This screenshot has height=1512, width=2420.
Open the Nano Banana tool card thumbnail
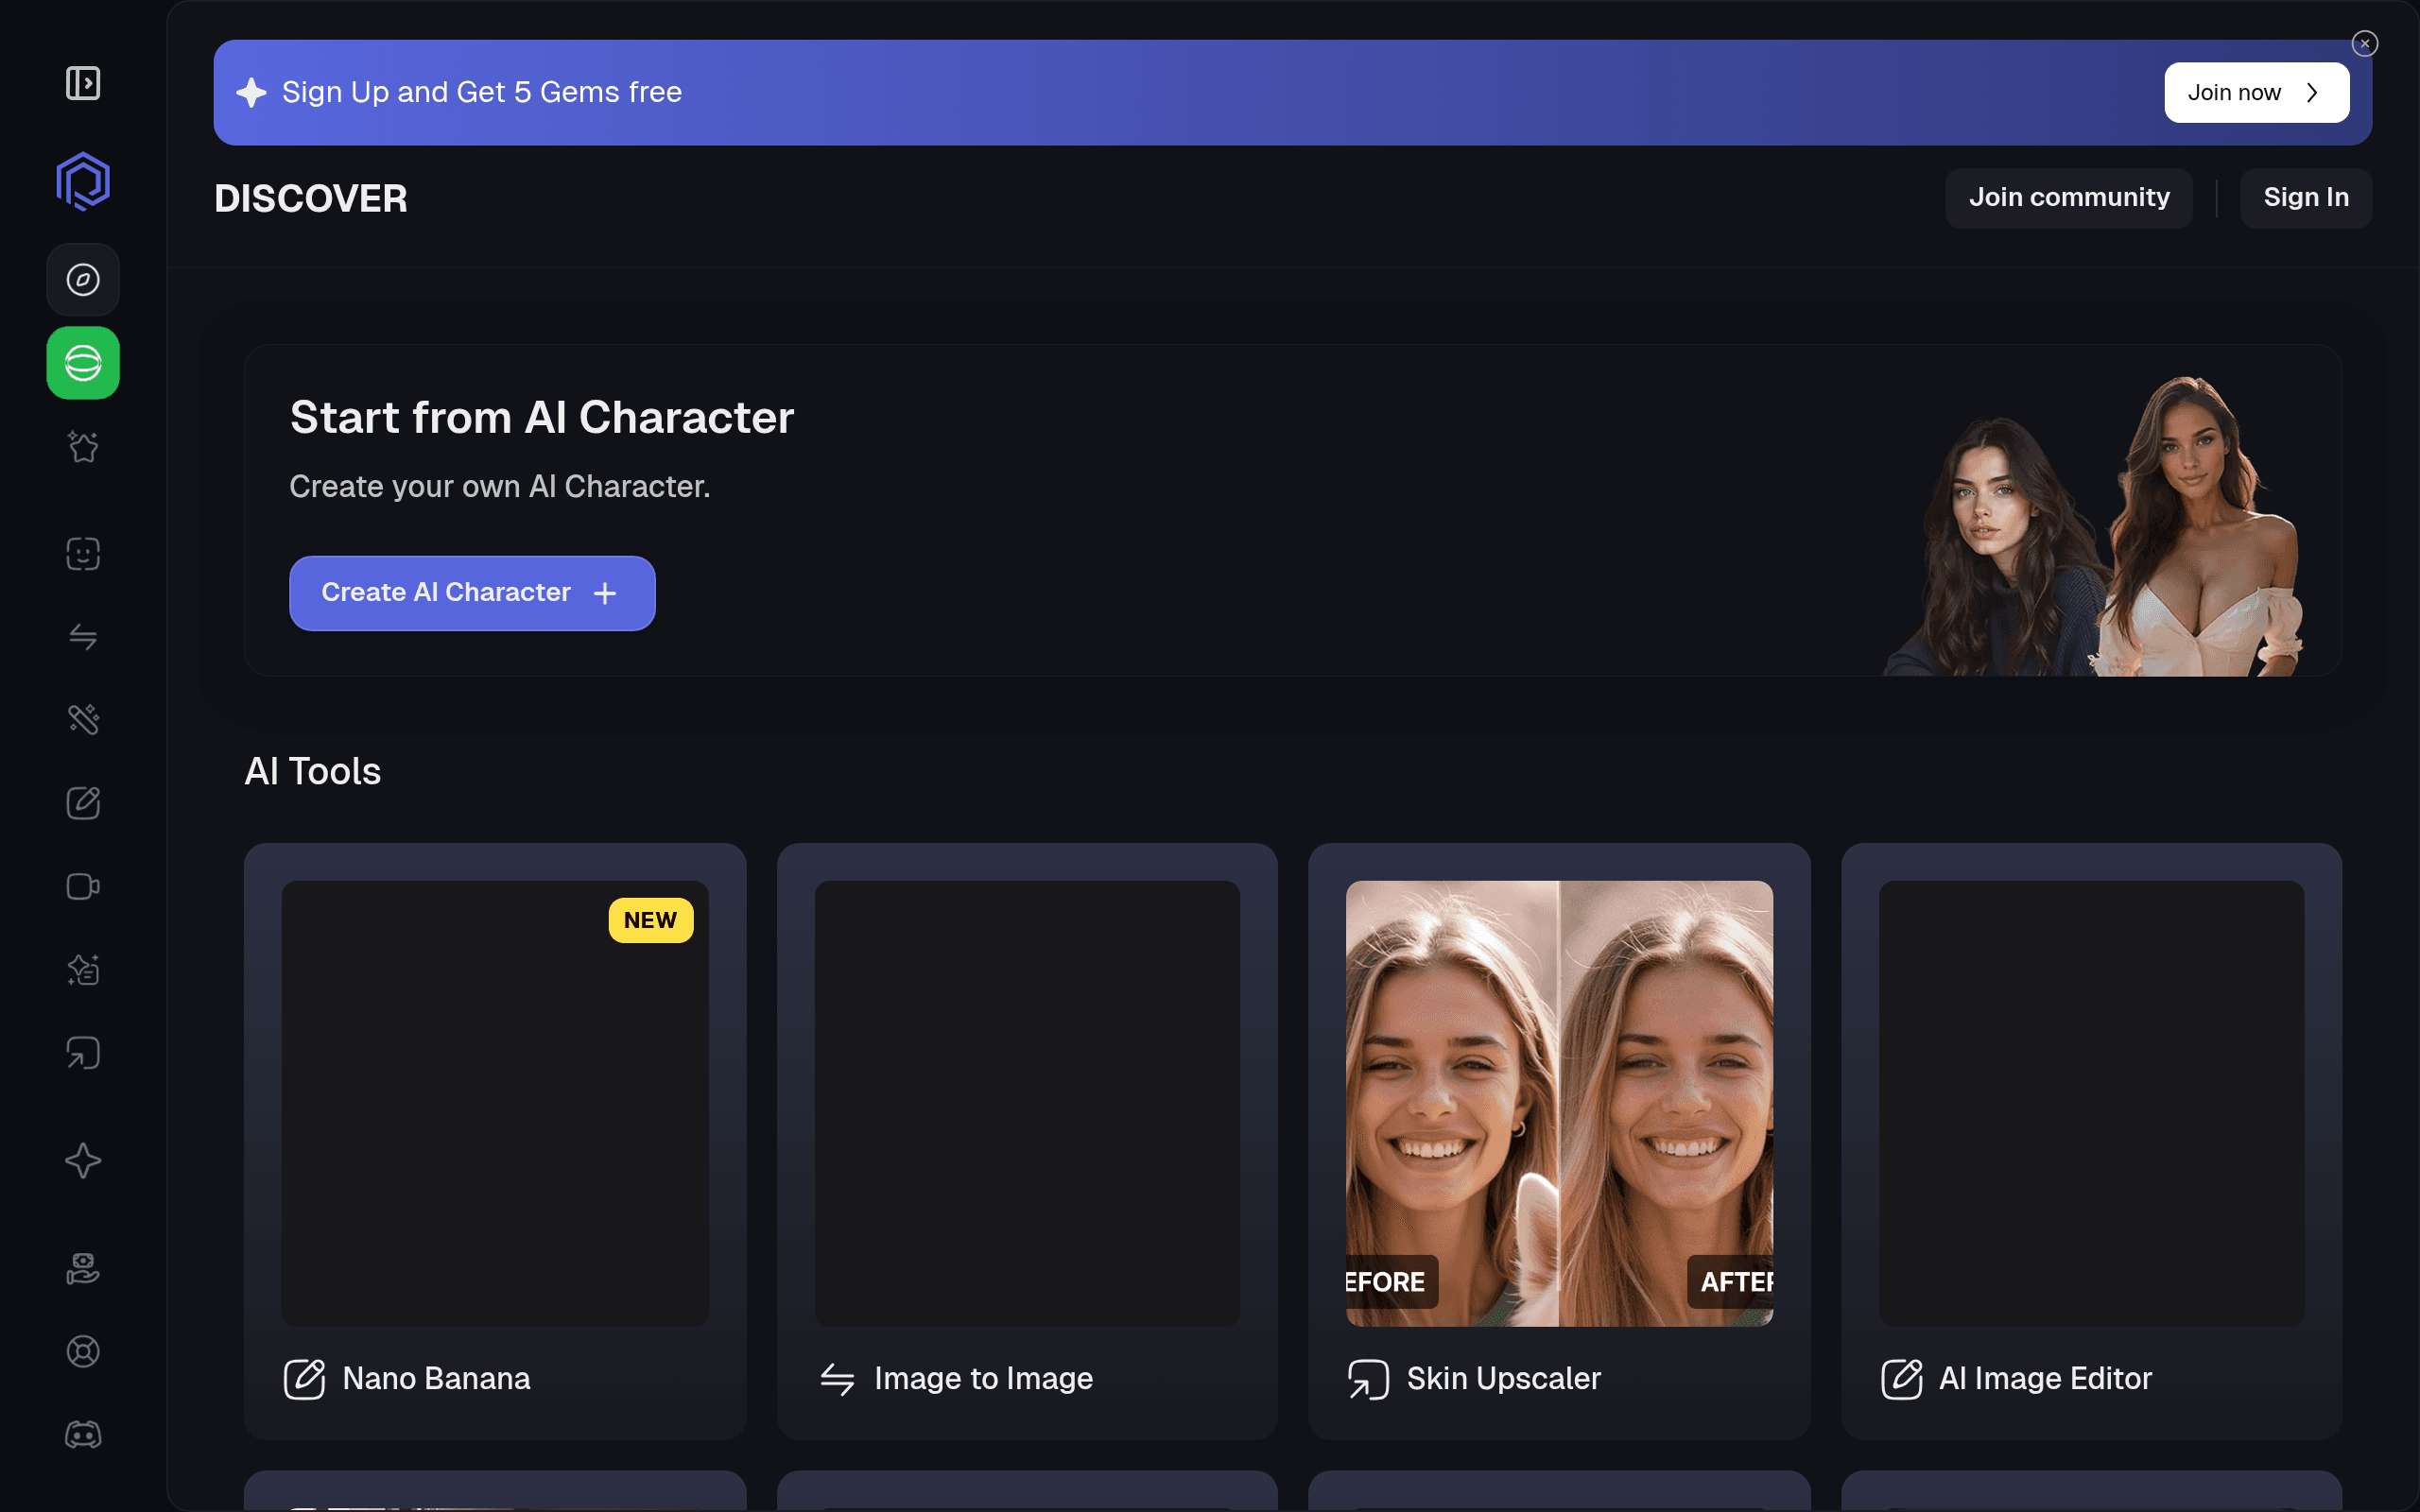coord(495,1103)
